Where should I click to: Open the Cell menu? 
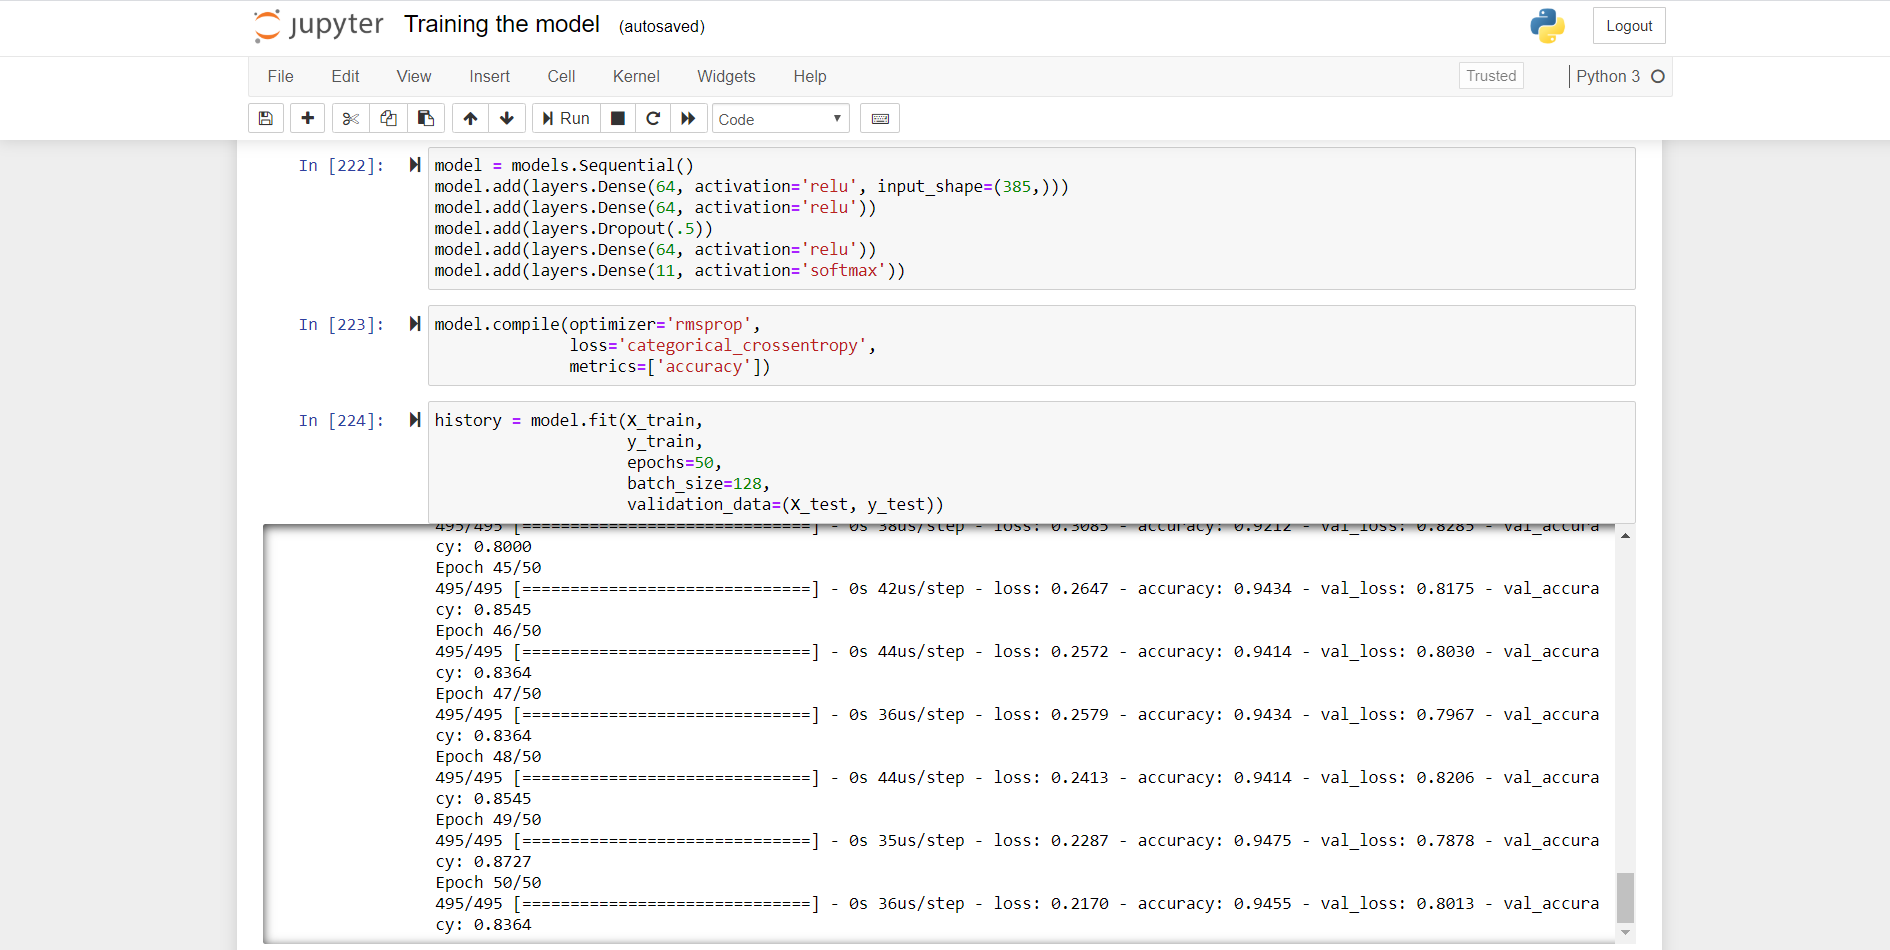pos(561,76)
